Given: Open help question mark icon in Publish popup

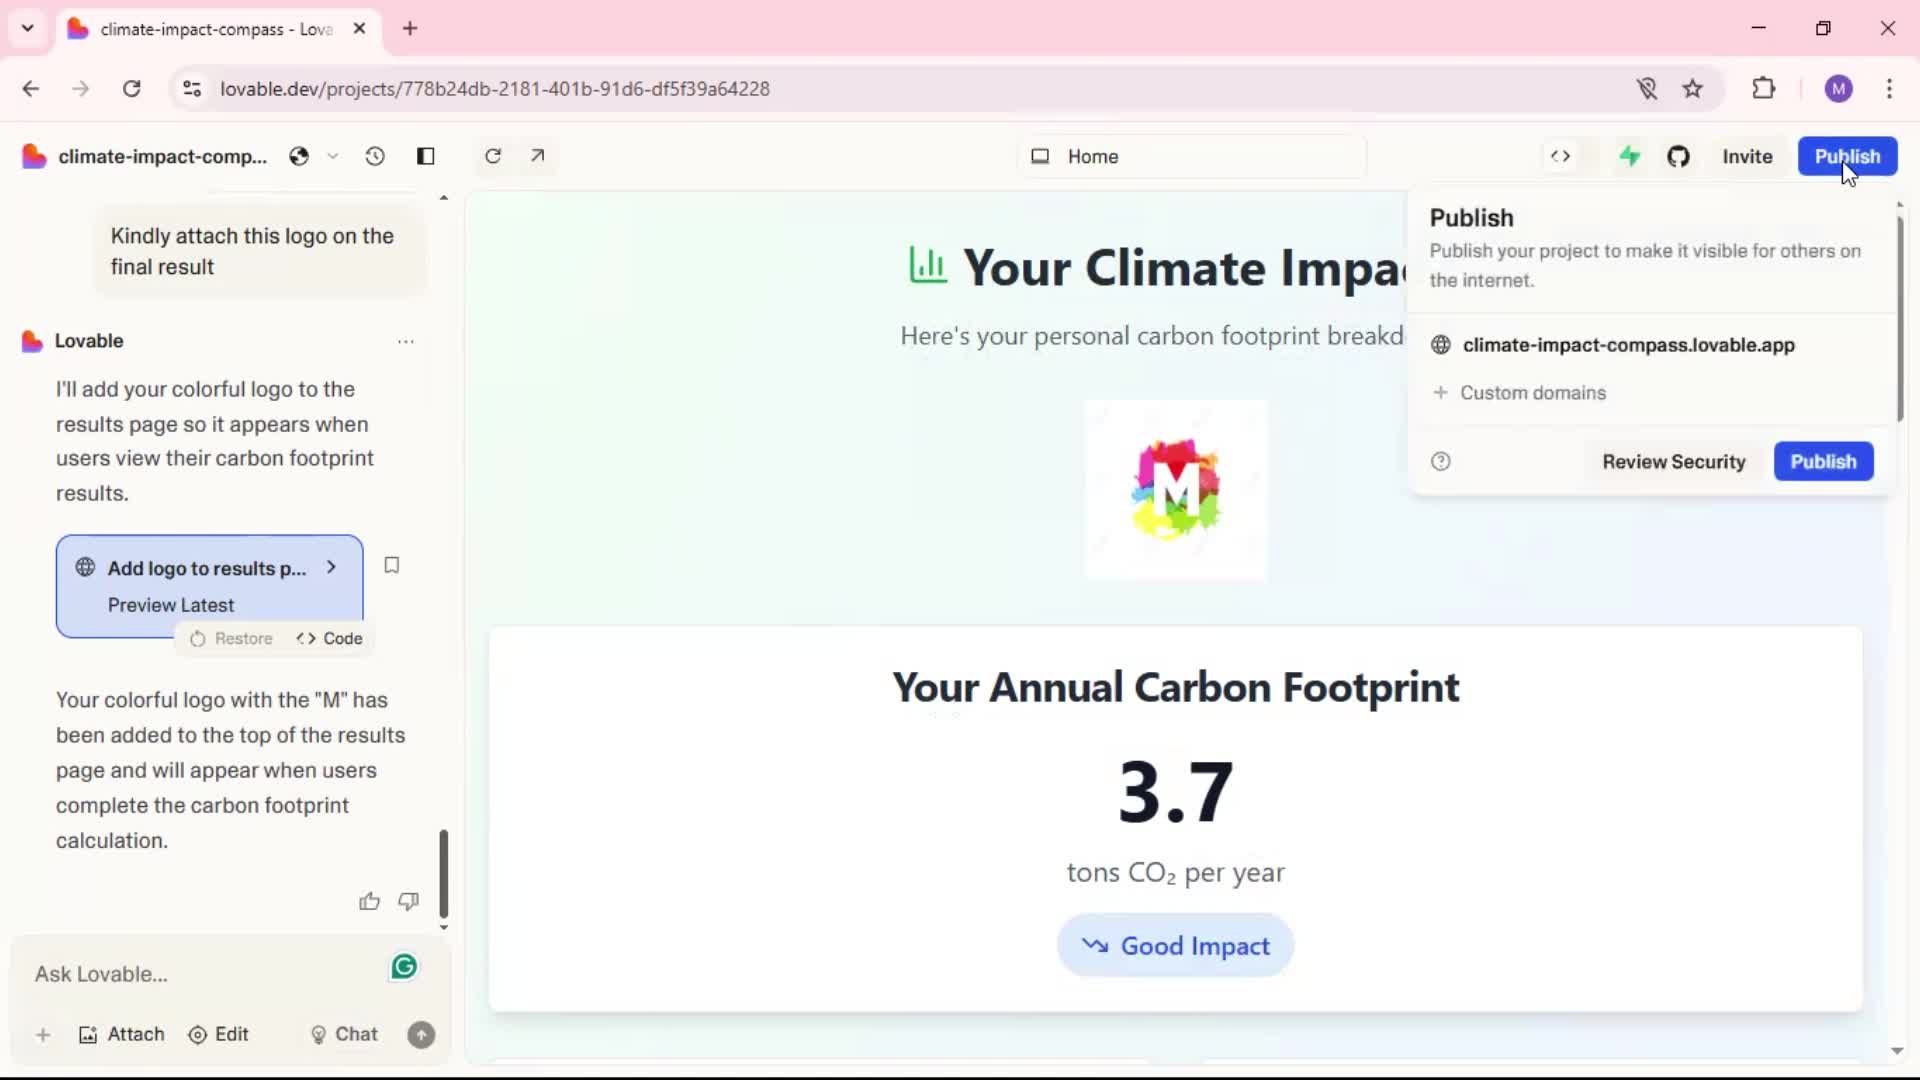Looking at the screenshot, I should 1441,461.
